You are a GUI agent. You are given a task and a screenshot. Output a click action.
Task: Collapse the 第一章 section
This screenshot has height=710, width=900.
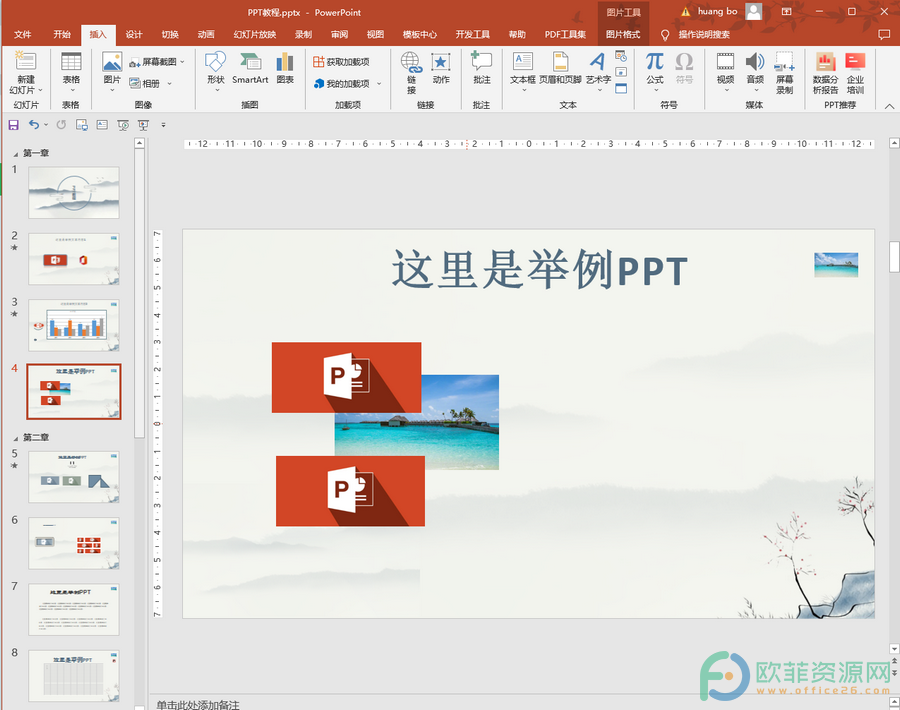[x=15, y=153]
